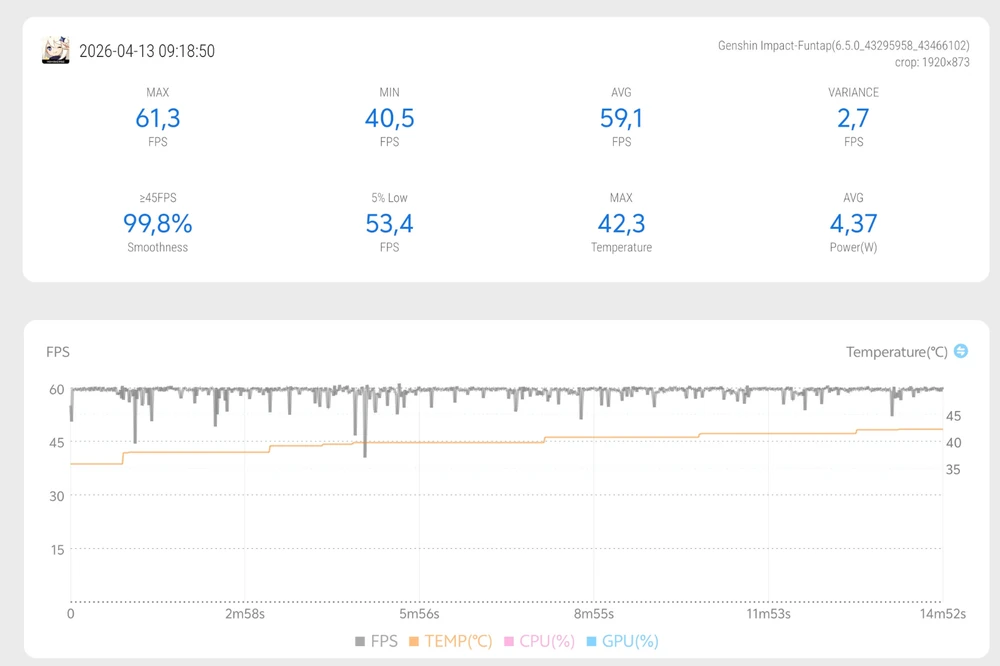This screenshot has height=666, width=1000.
Task: Click the AVG 4,37 Power(W) value
Action: pos(853,223)
